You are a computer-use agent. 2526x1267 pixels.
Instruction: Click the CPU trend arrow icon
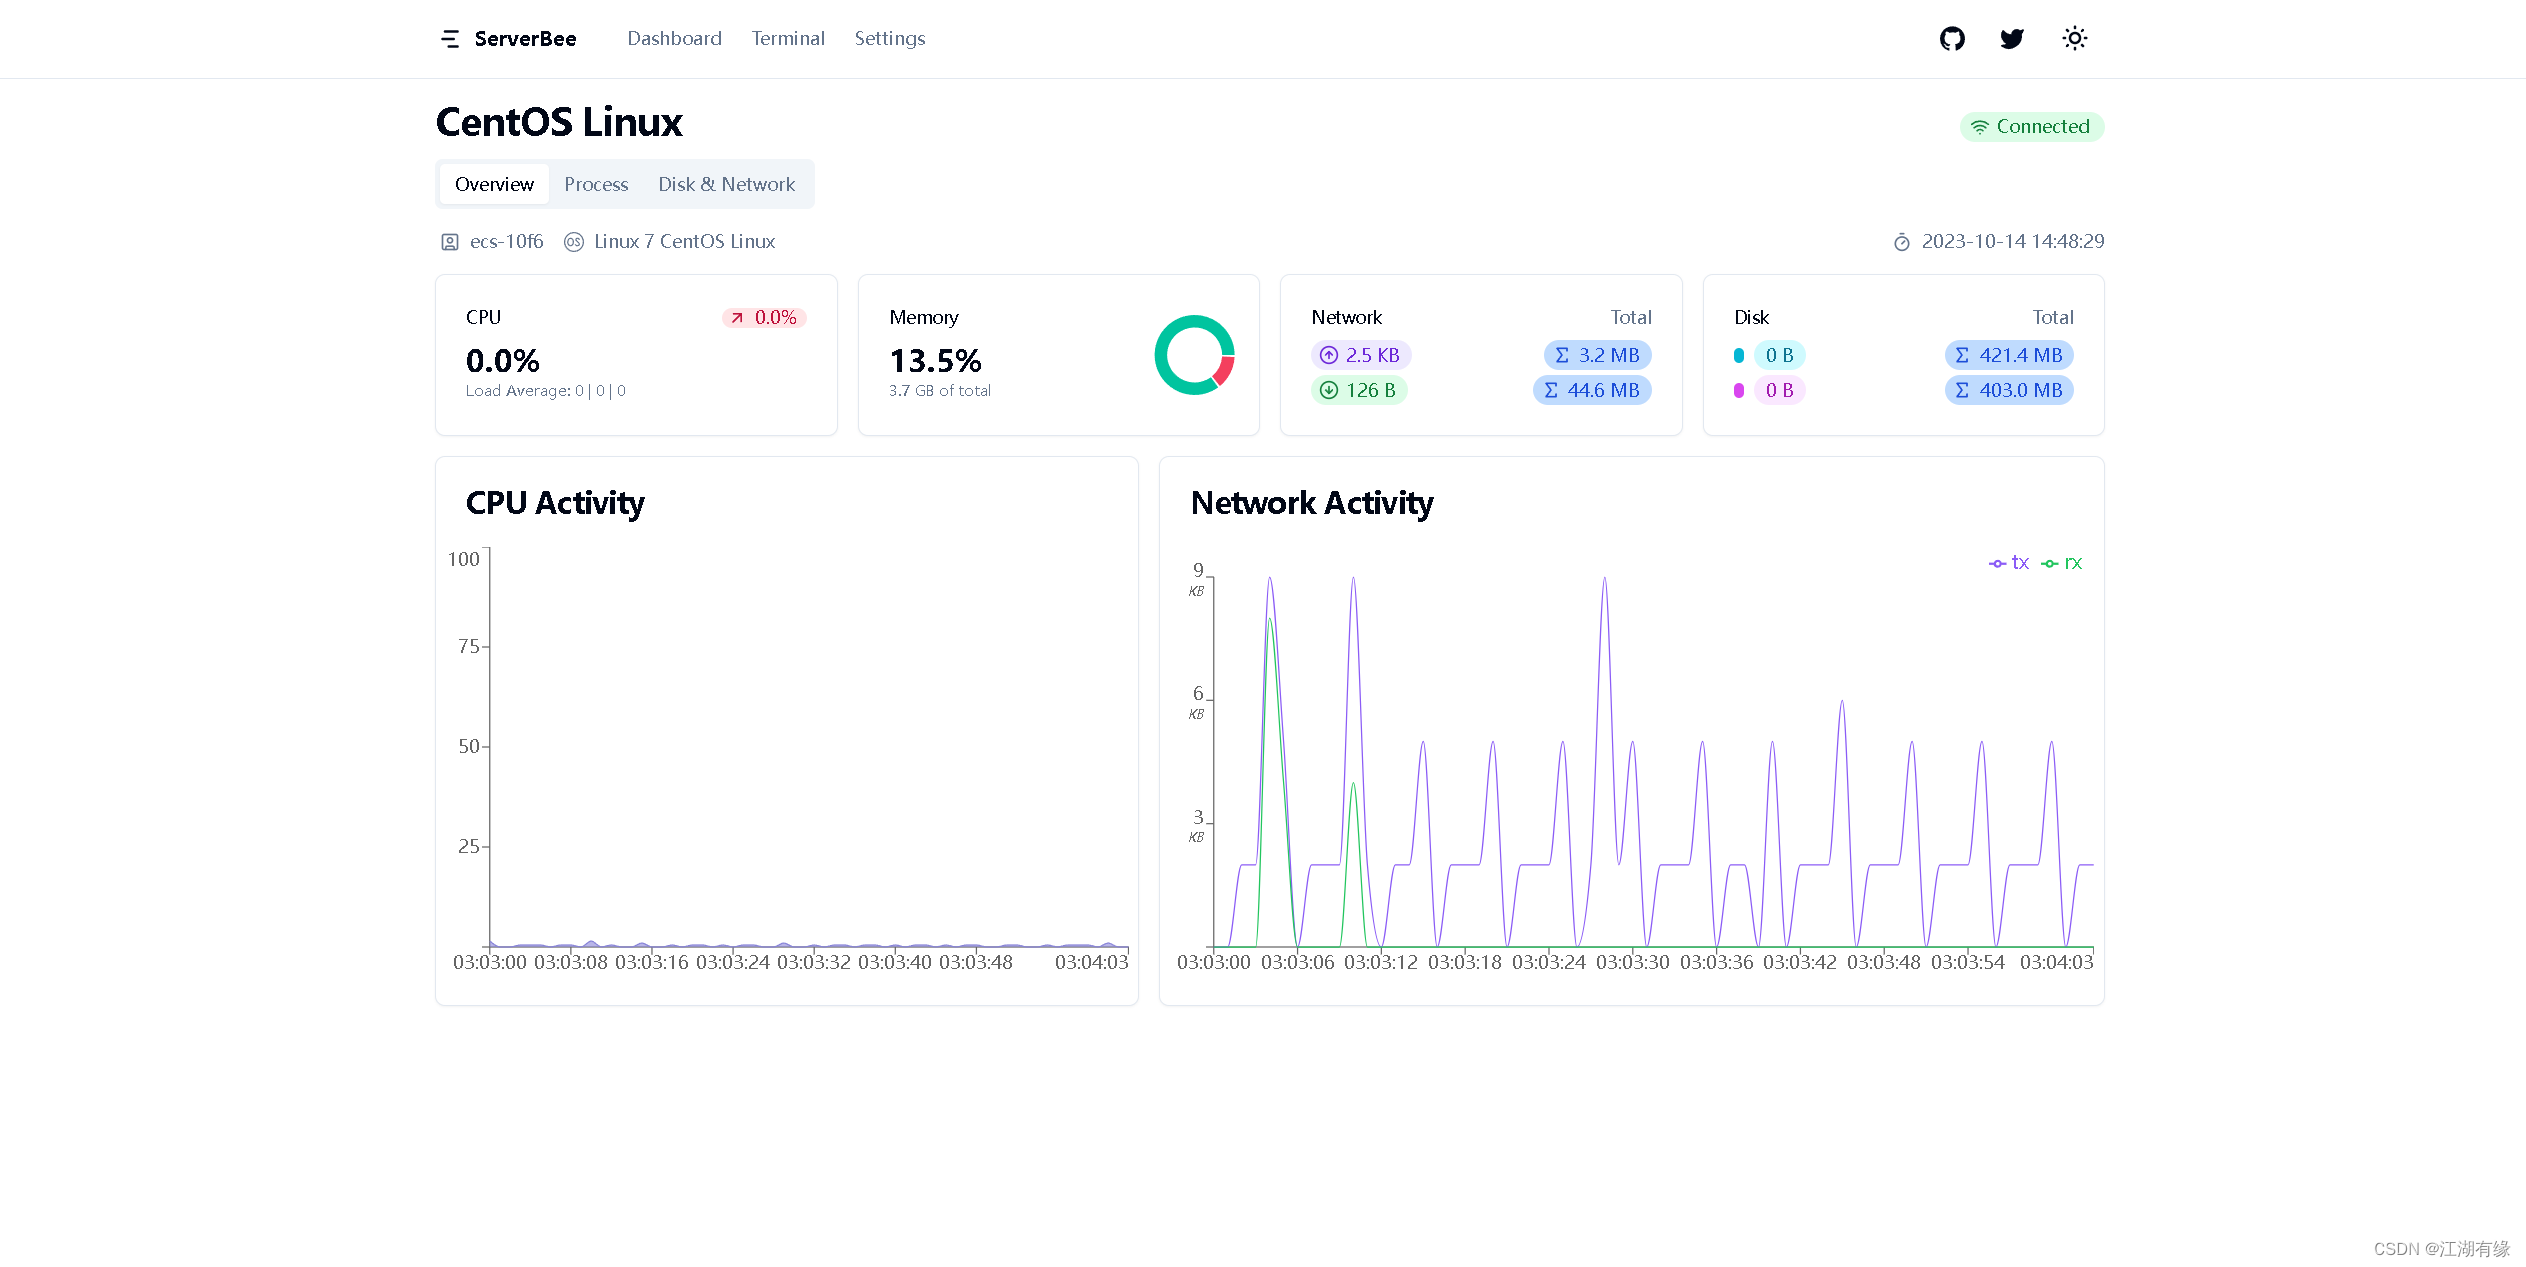[737, 318]
